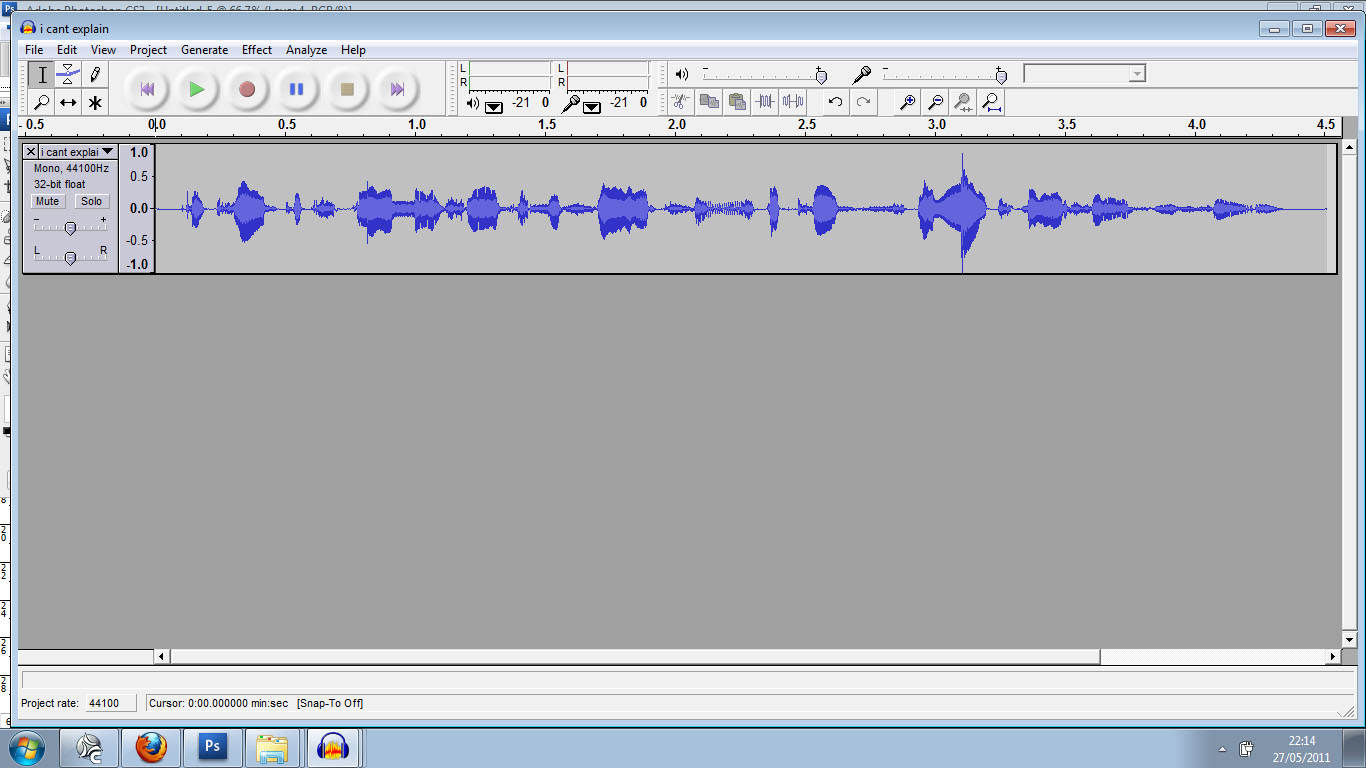1366x768 pixels.
Task: Select the Multi-Tool mode
Action: pyautogui.click(x=95, y=101)
